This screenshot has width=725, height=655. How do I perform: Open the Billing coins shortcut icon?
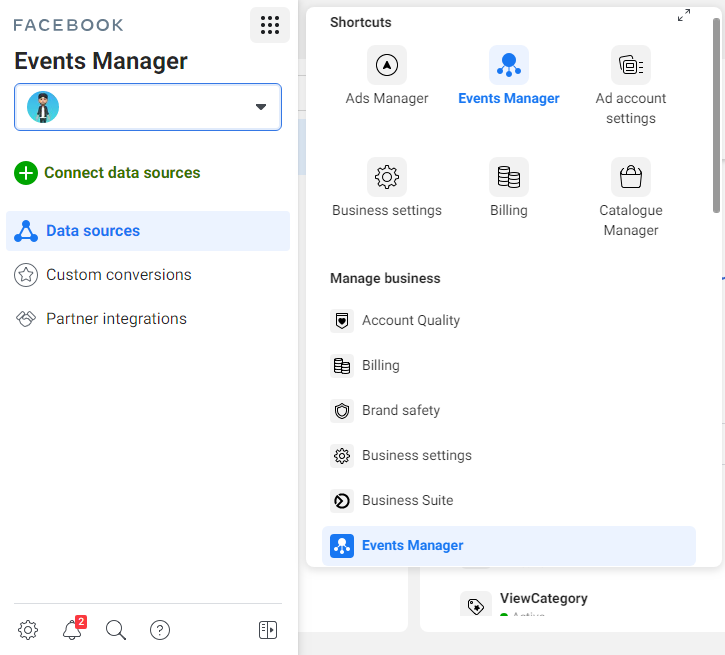tap(509, 177)
